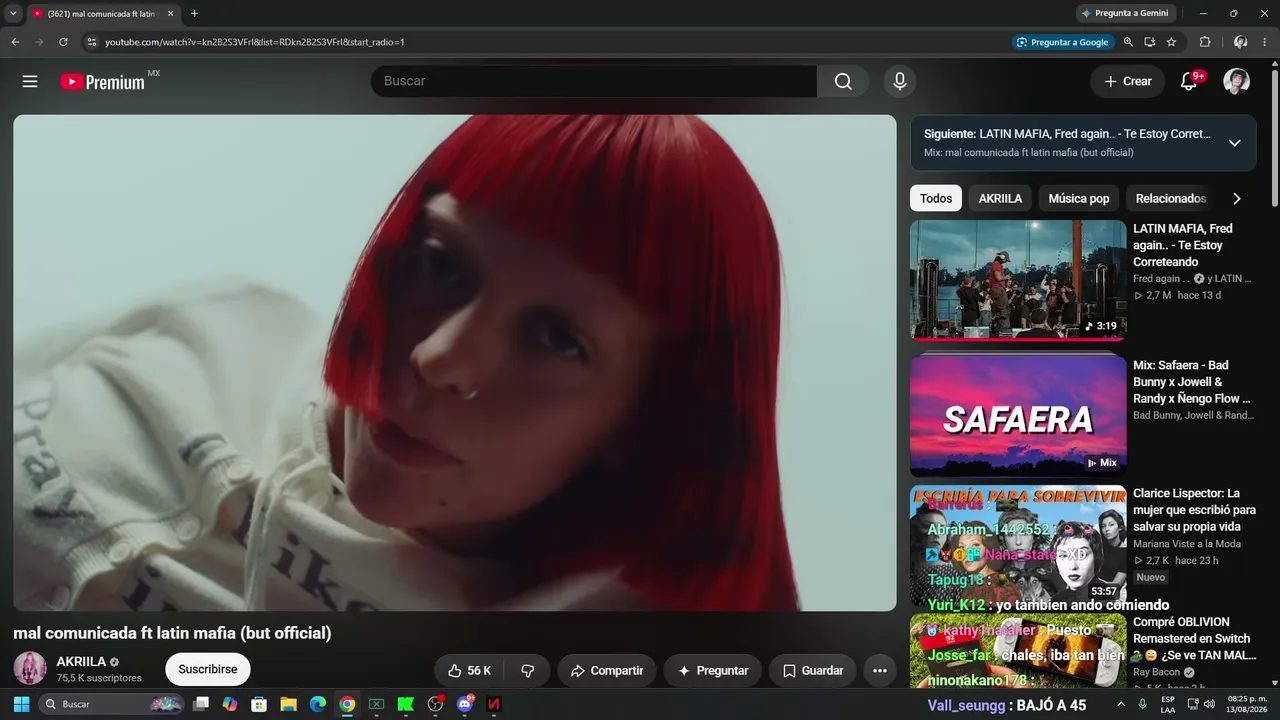Image resolution: width=1280 pixels, height=720 pixels.
Task: Open the Chrome extensions puzzle icon
Action: pyautogui.click(x=1205, y=42)
